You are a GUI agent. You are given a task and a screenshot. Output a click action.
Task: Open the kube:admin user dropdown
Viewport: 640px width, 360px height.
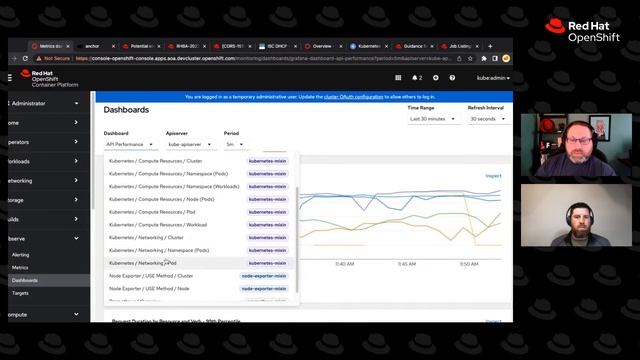click(493, 78)
